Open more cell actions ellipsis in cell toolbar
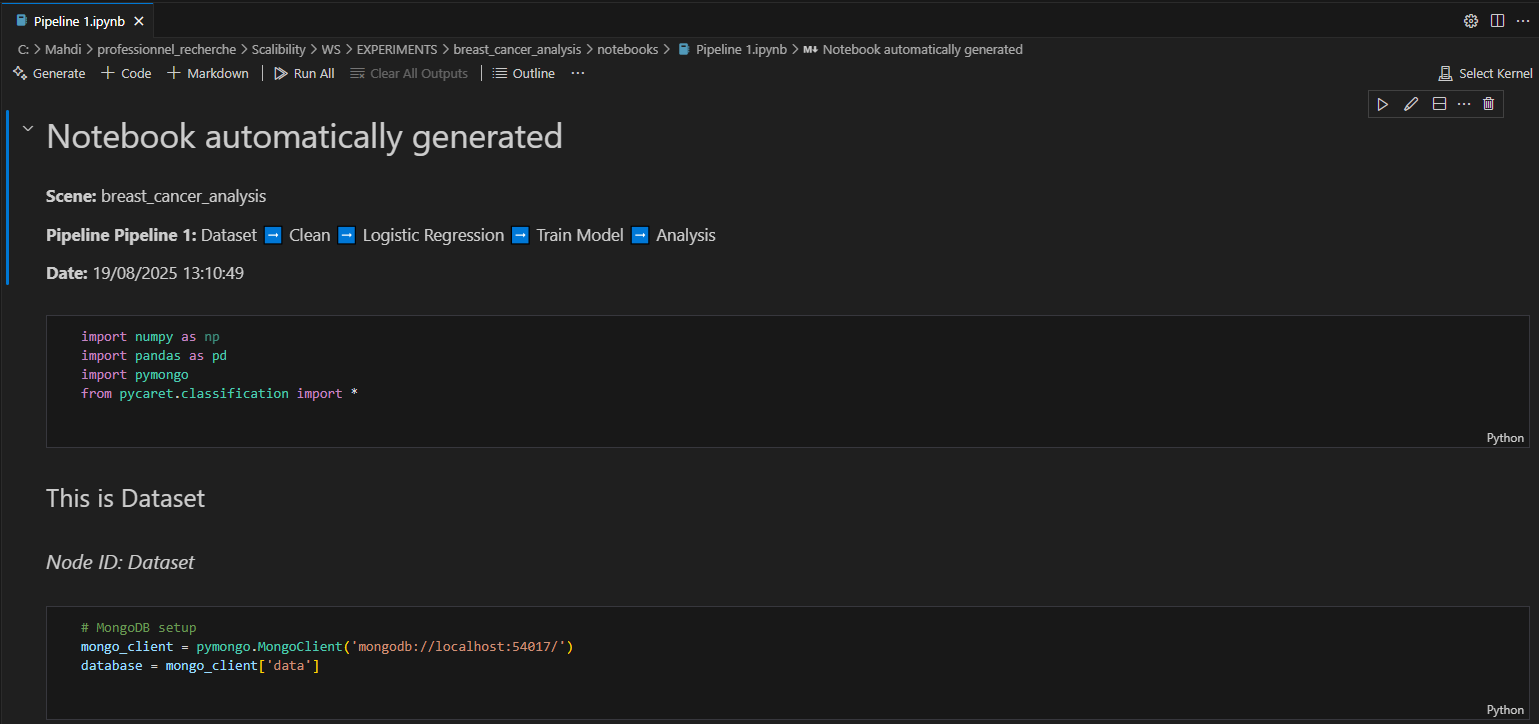This screenshot has width=1539, height=724. pos(1464,104)
